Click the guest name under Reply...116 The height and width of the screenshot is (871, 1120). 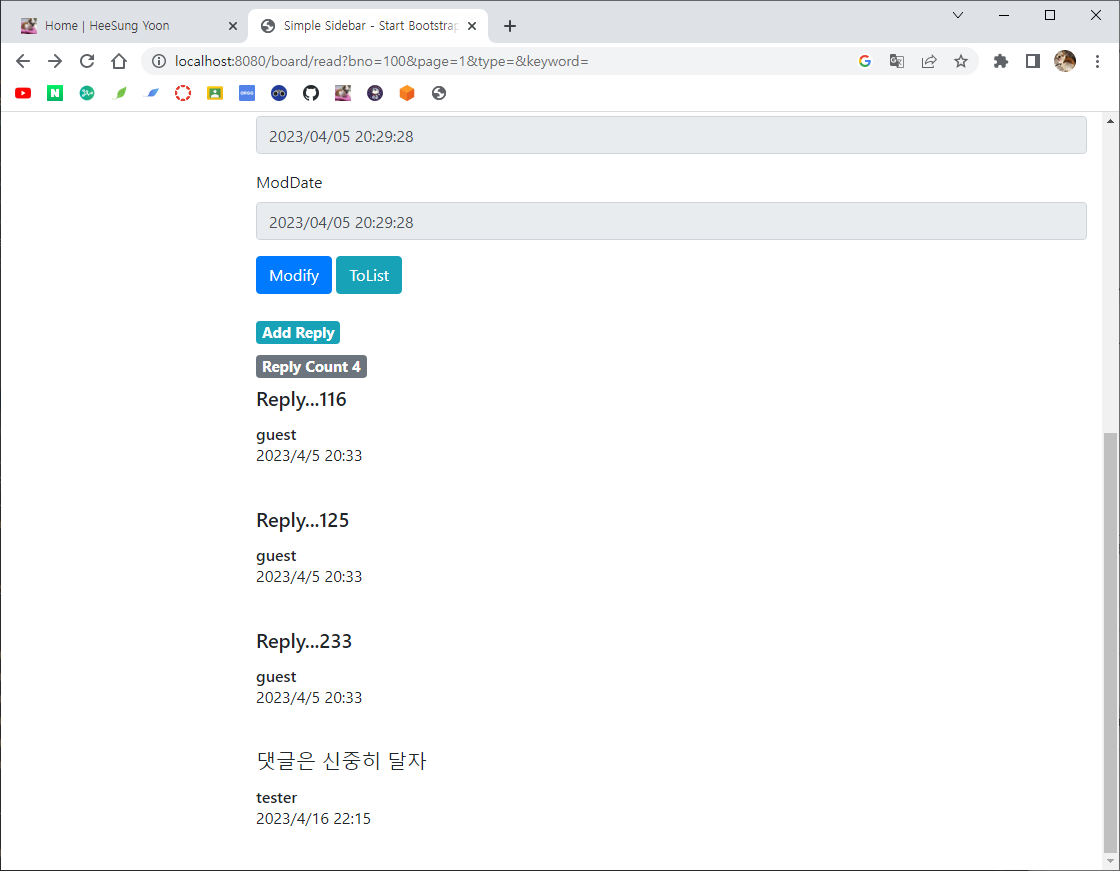276,435
